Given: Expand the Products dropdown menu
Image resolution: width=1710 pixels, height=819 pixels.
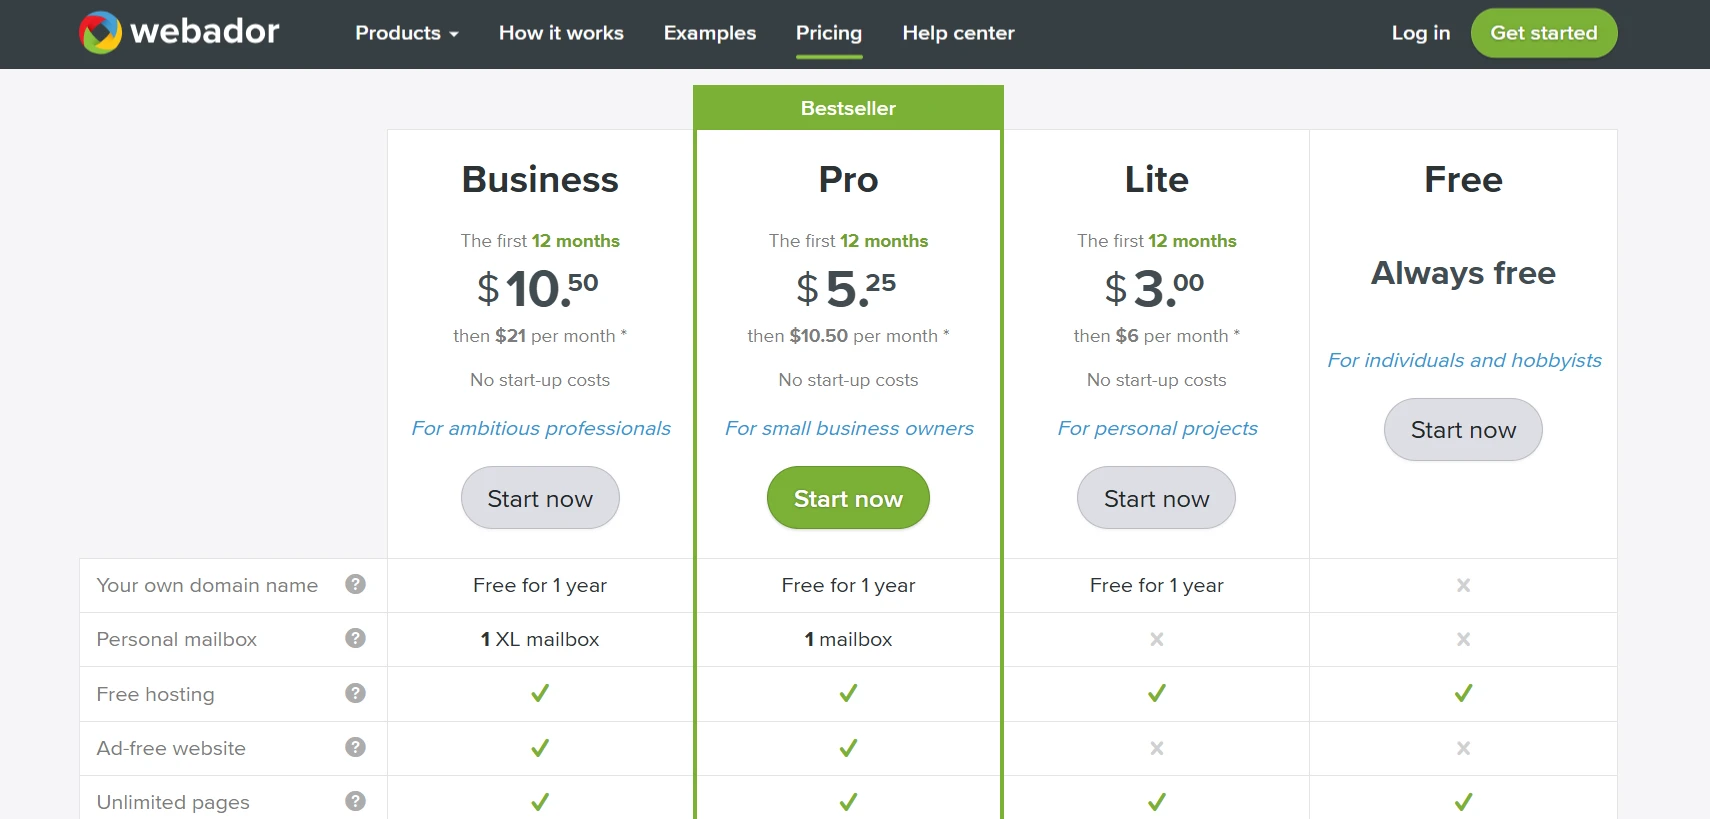Looking at the screenshot, I should pos(406,33).
